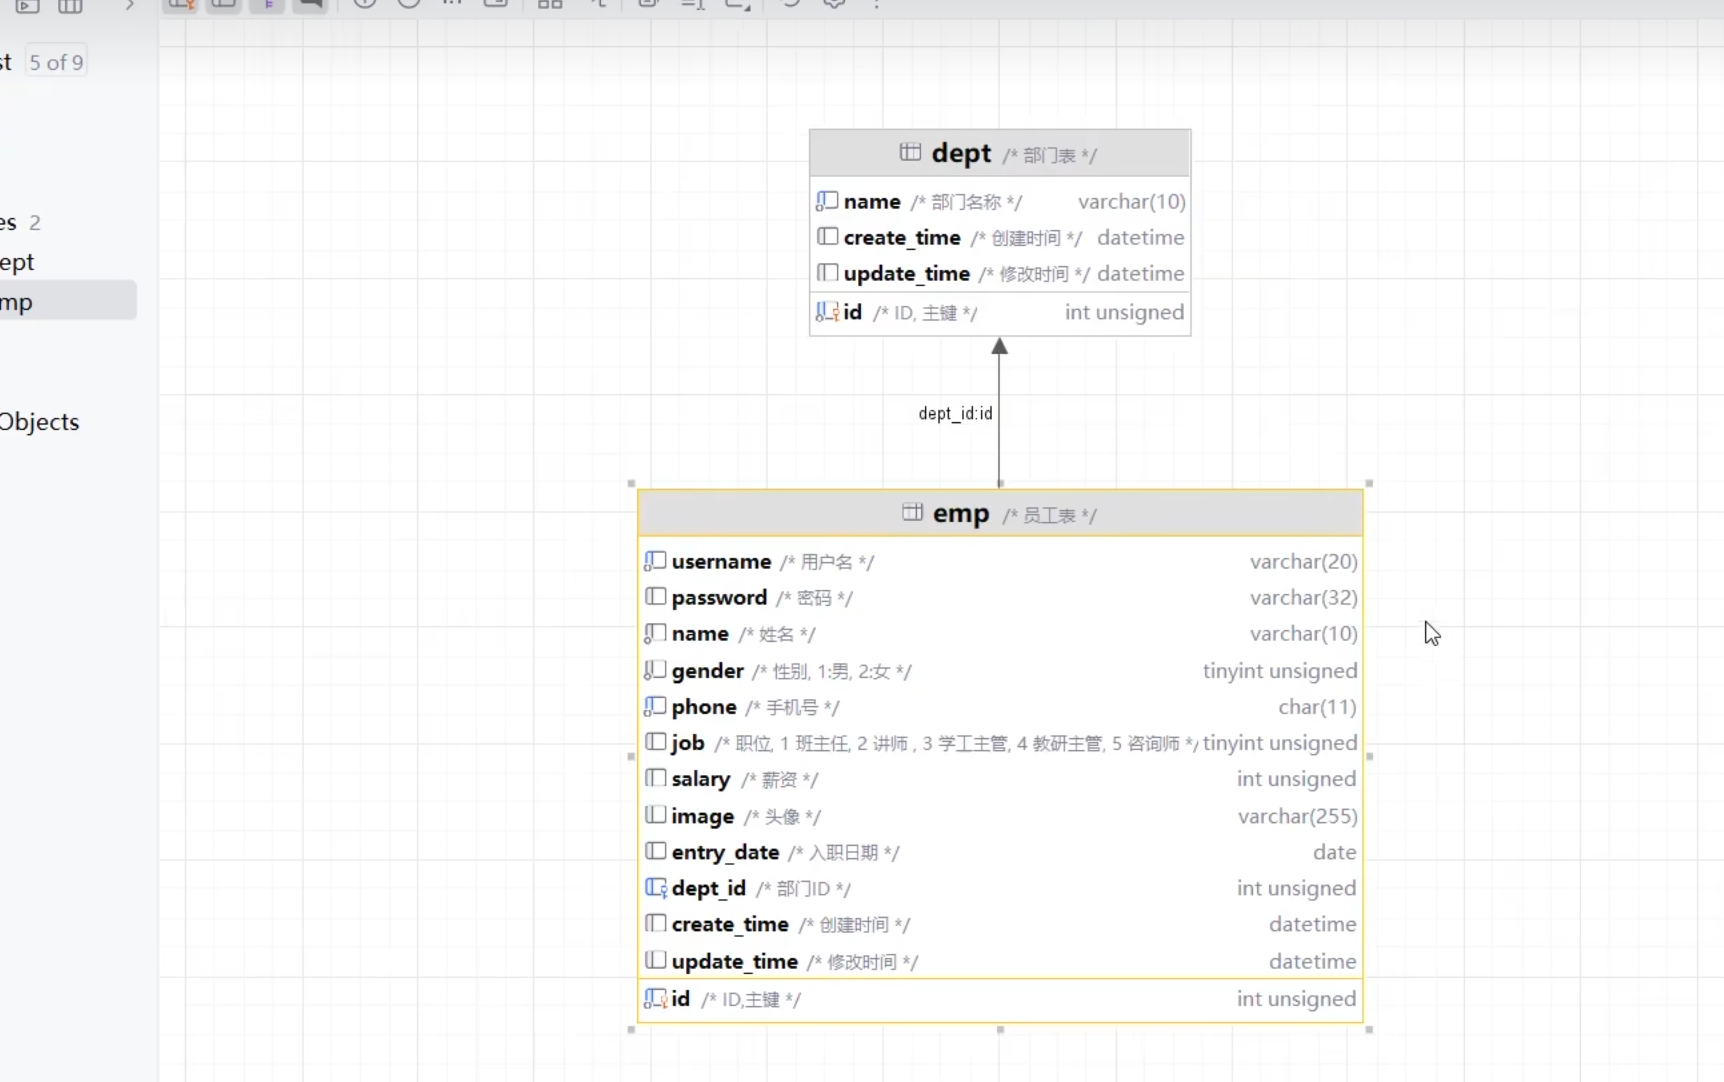Select the update_time row in dept table
The width and height of the screenshot is (1724, 1082).
(x=1000, y=274)
